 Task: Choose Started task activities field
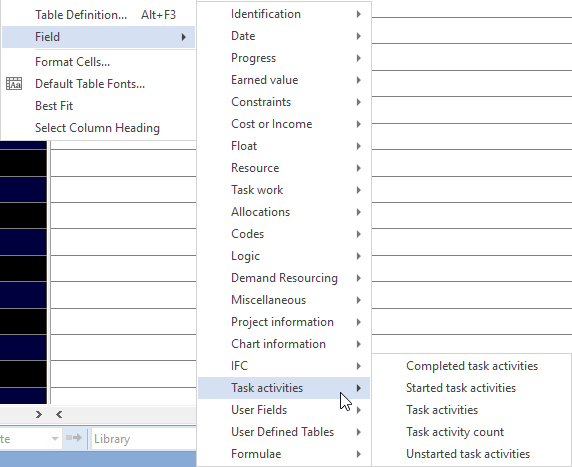(472, 388)
